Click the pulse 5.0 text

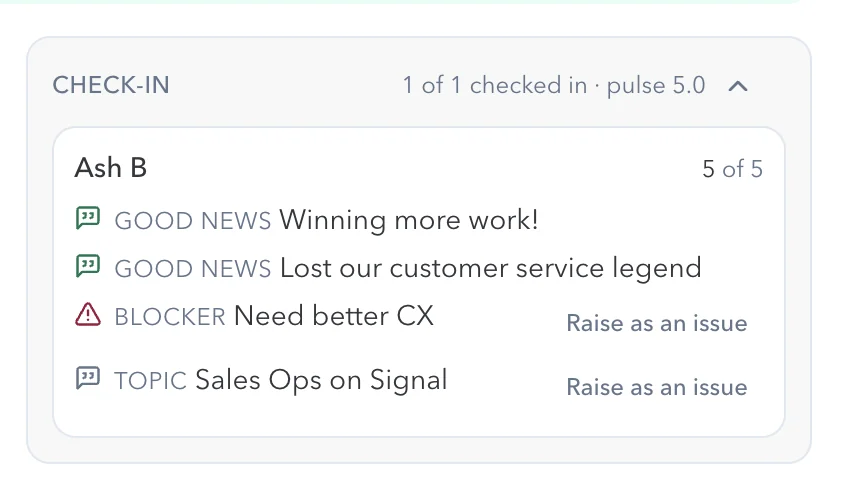coord(656,86)
